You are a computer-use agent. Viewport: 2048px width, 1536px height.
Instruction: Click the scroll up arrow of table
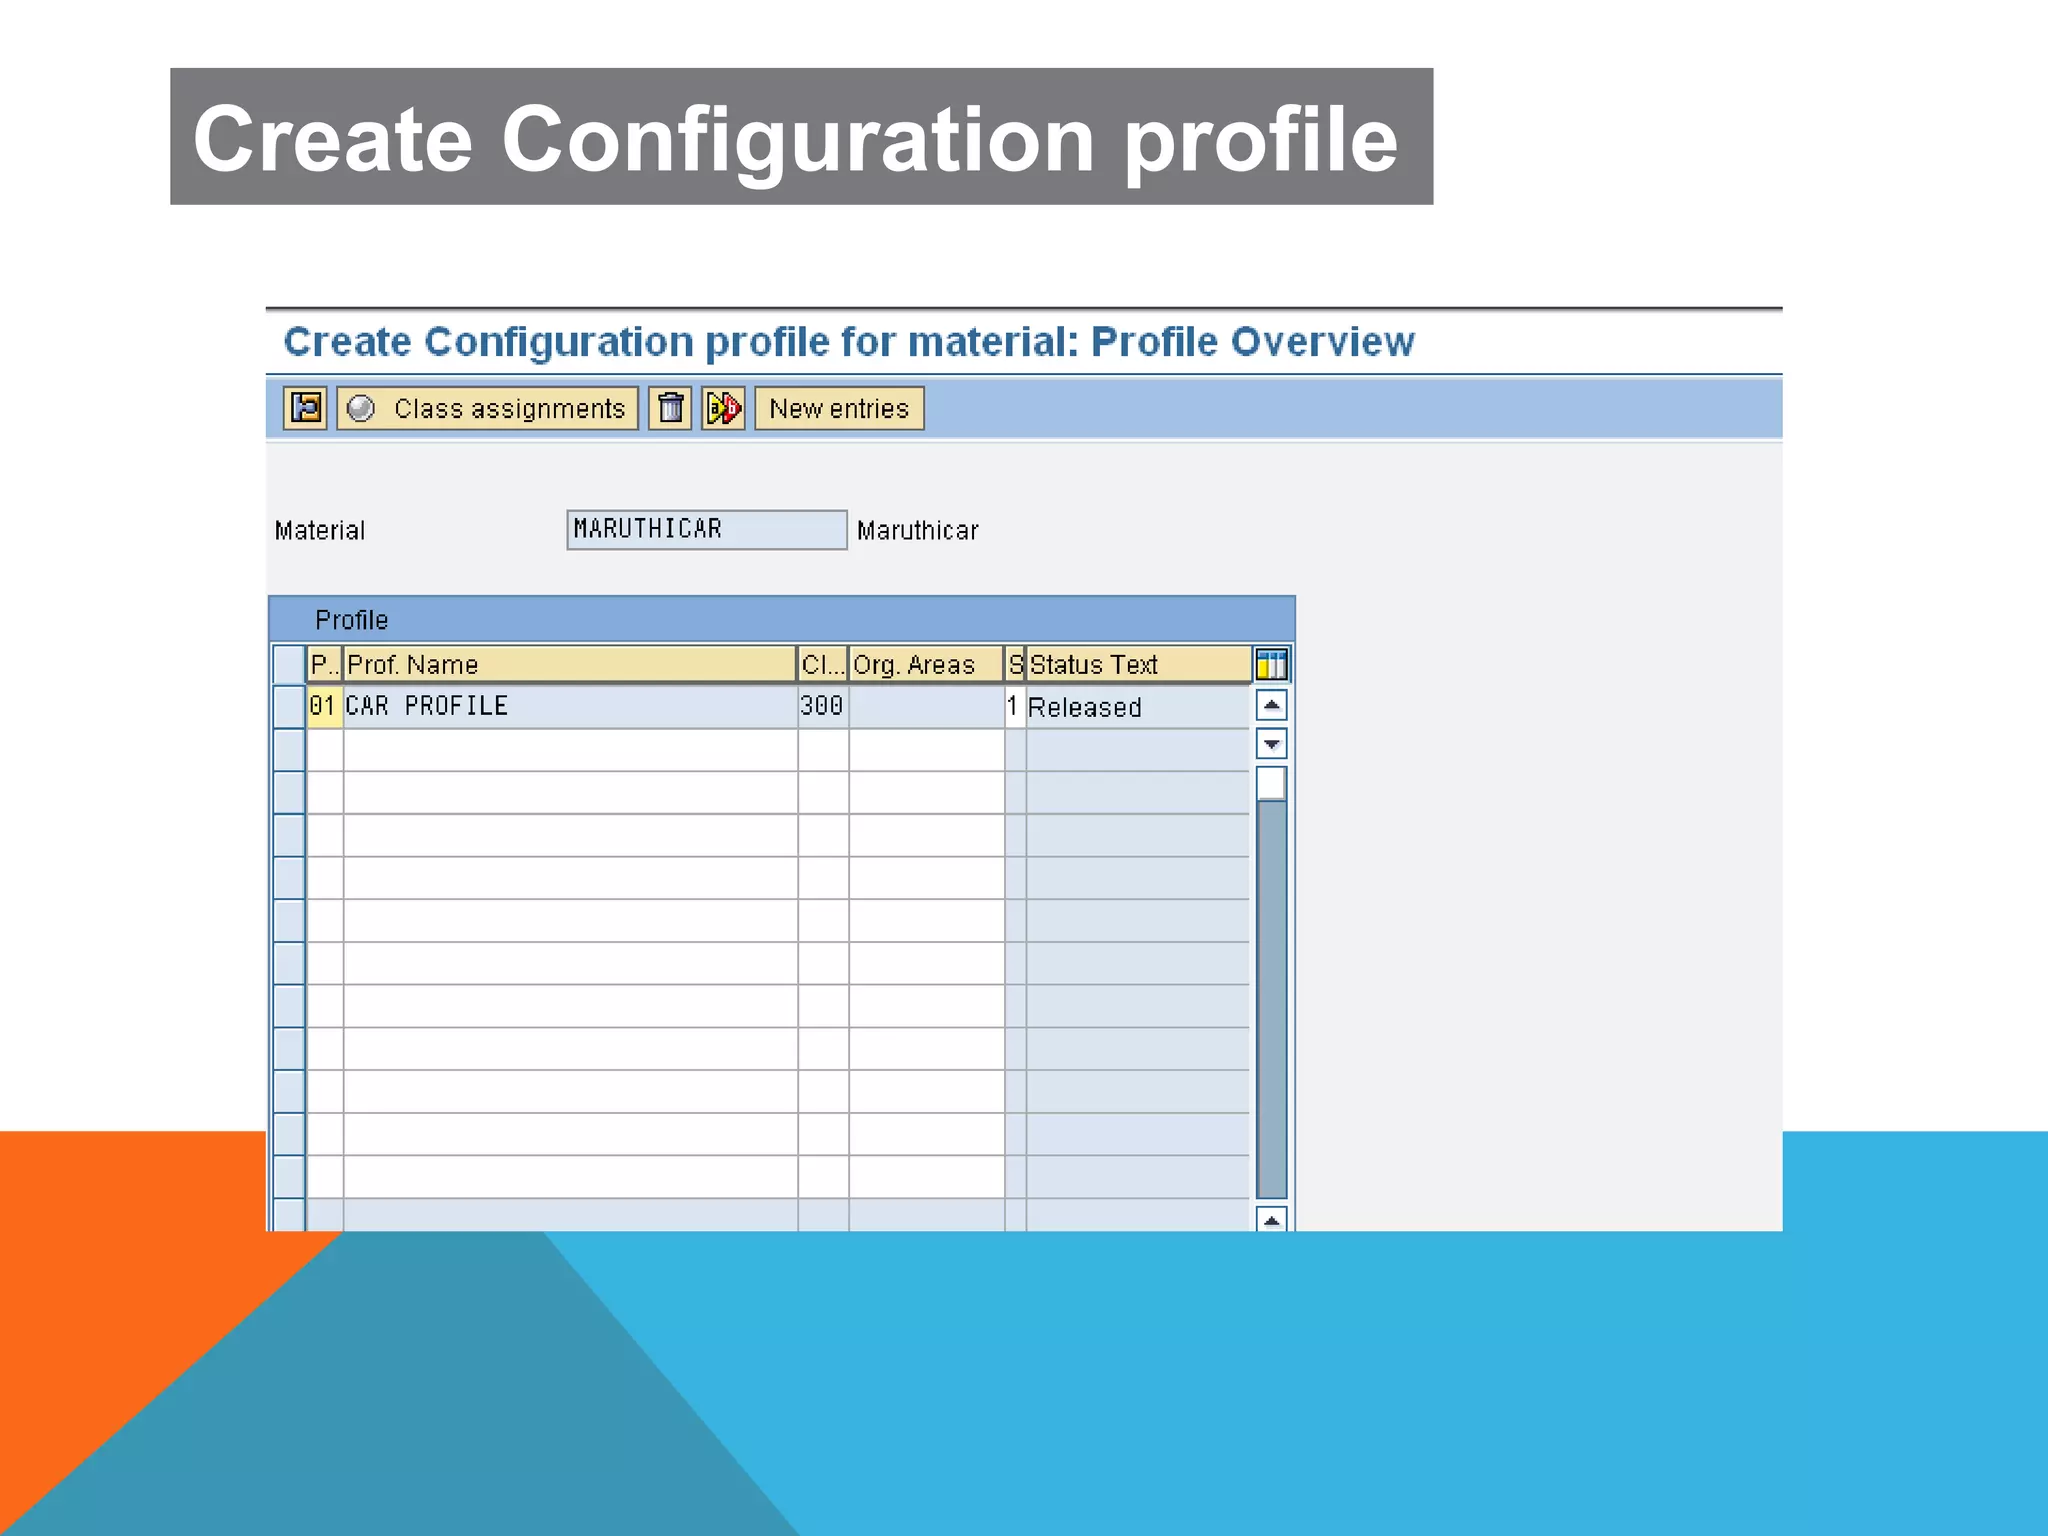tap(1271, 705)
